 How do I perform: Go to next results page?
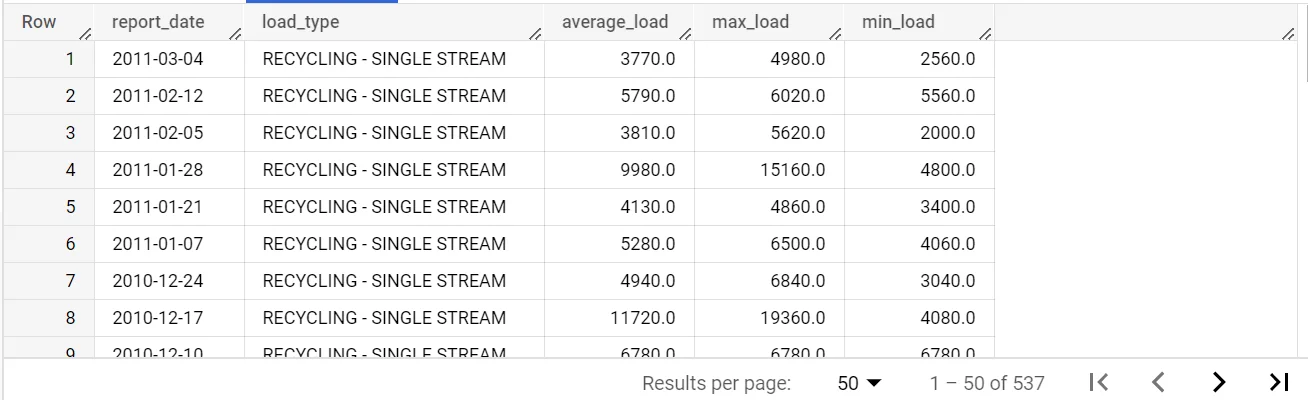1218,382
